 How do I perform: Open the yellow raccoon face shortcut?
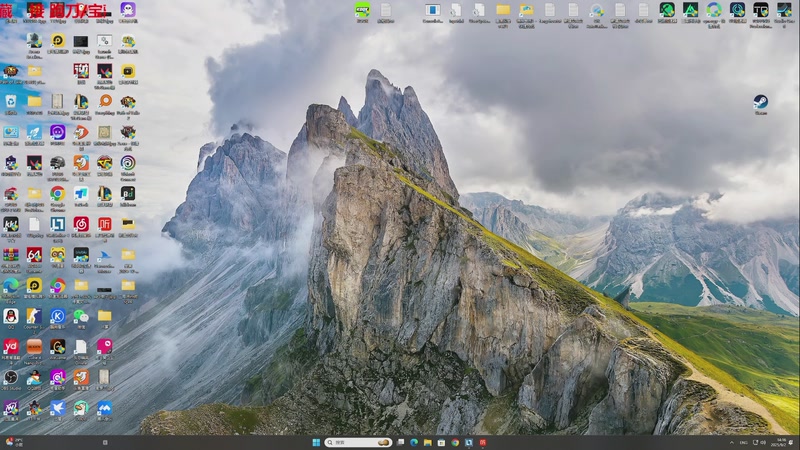58,256
